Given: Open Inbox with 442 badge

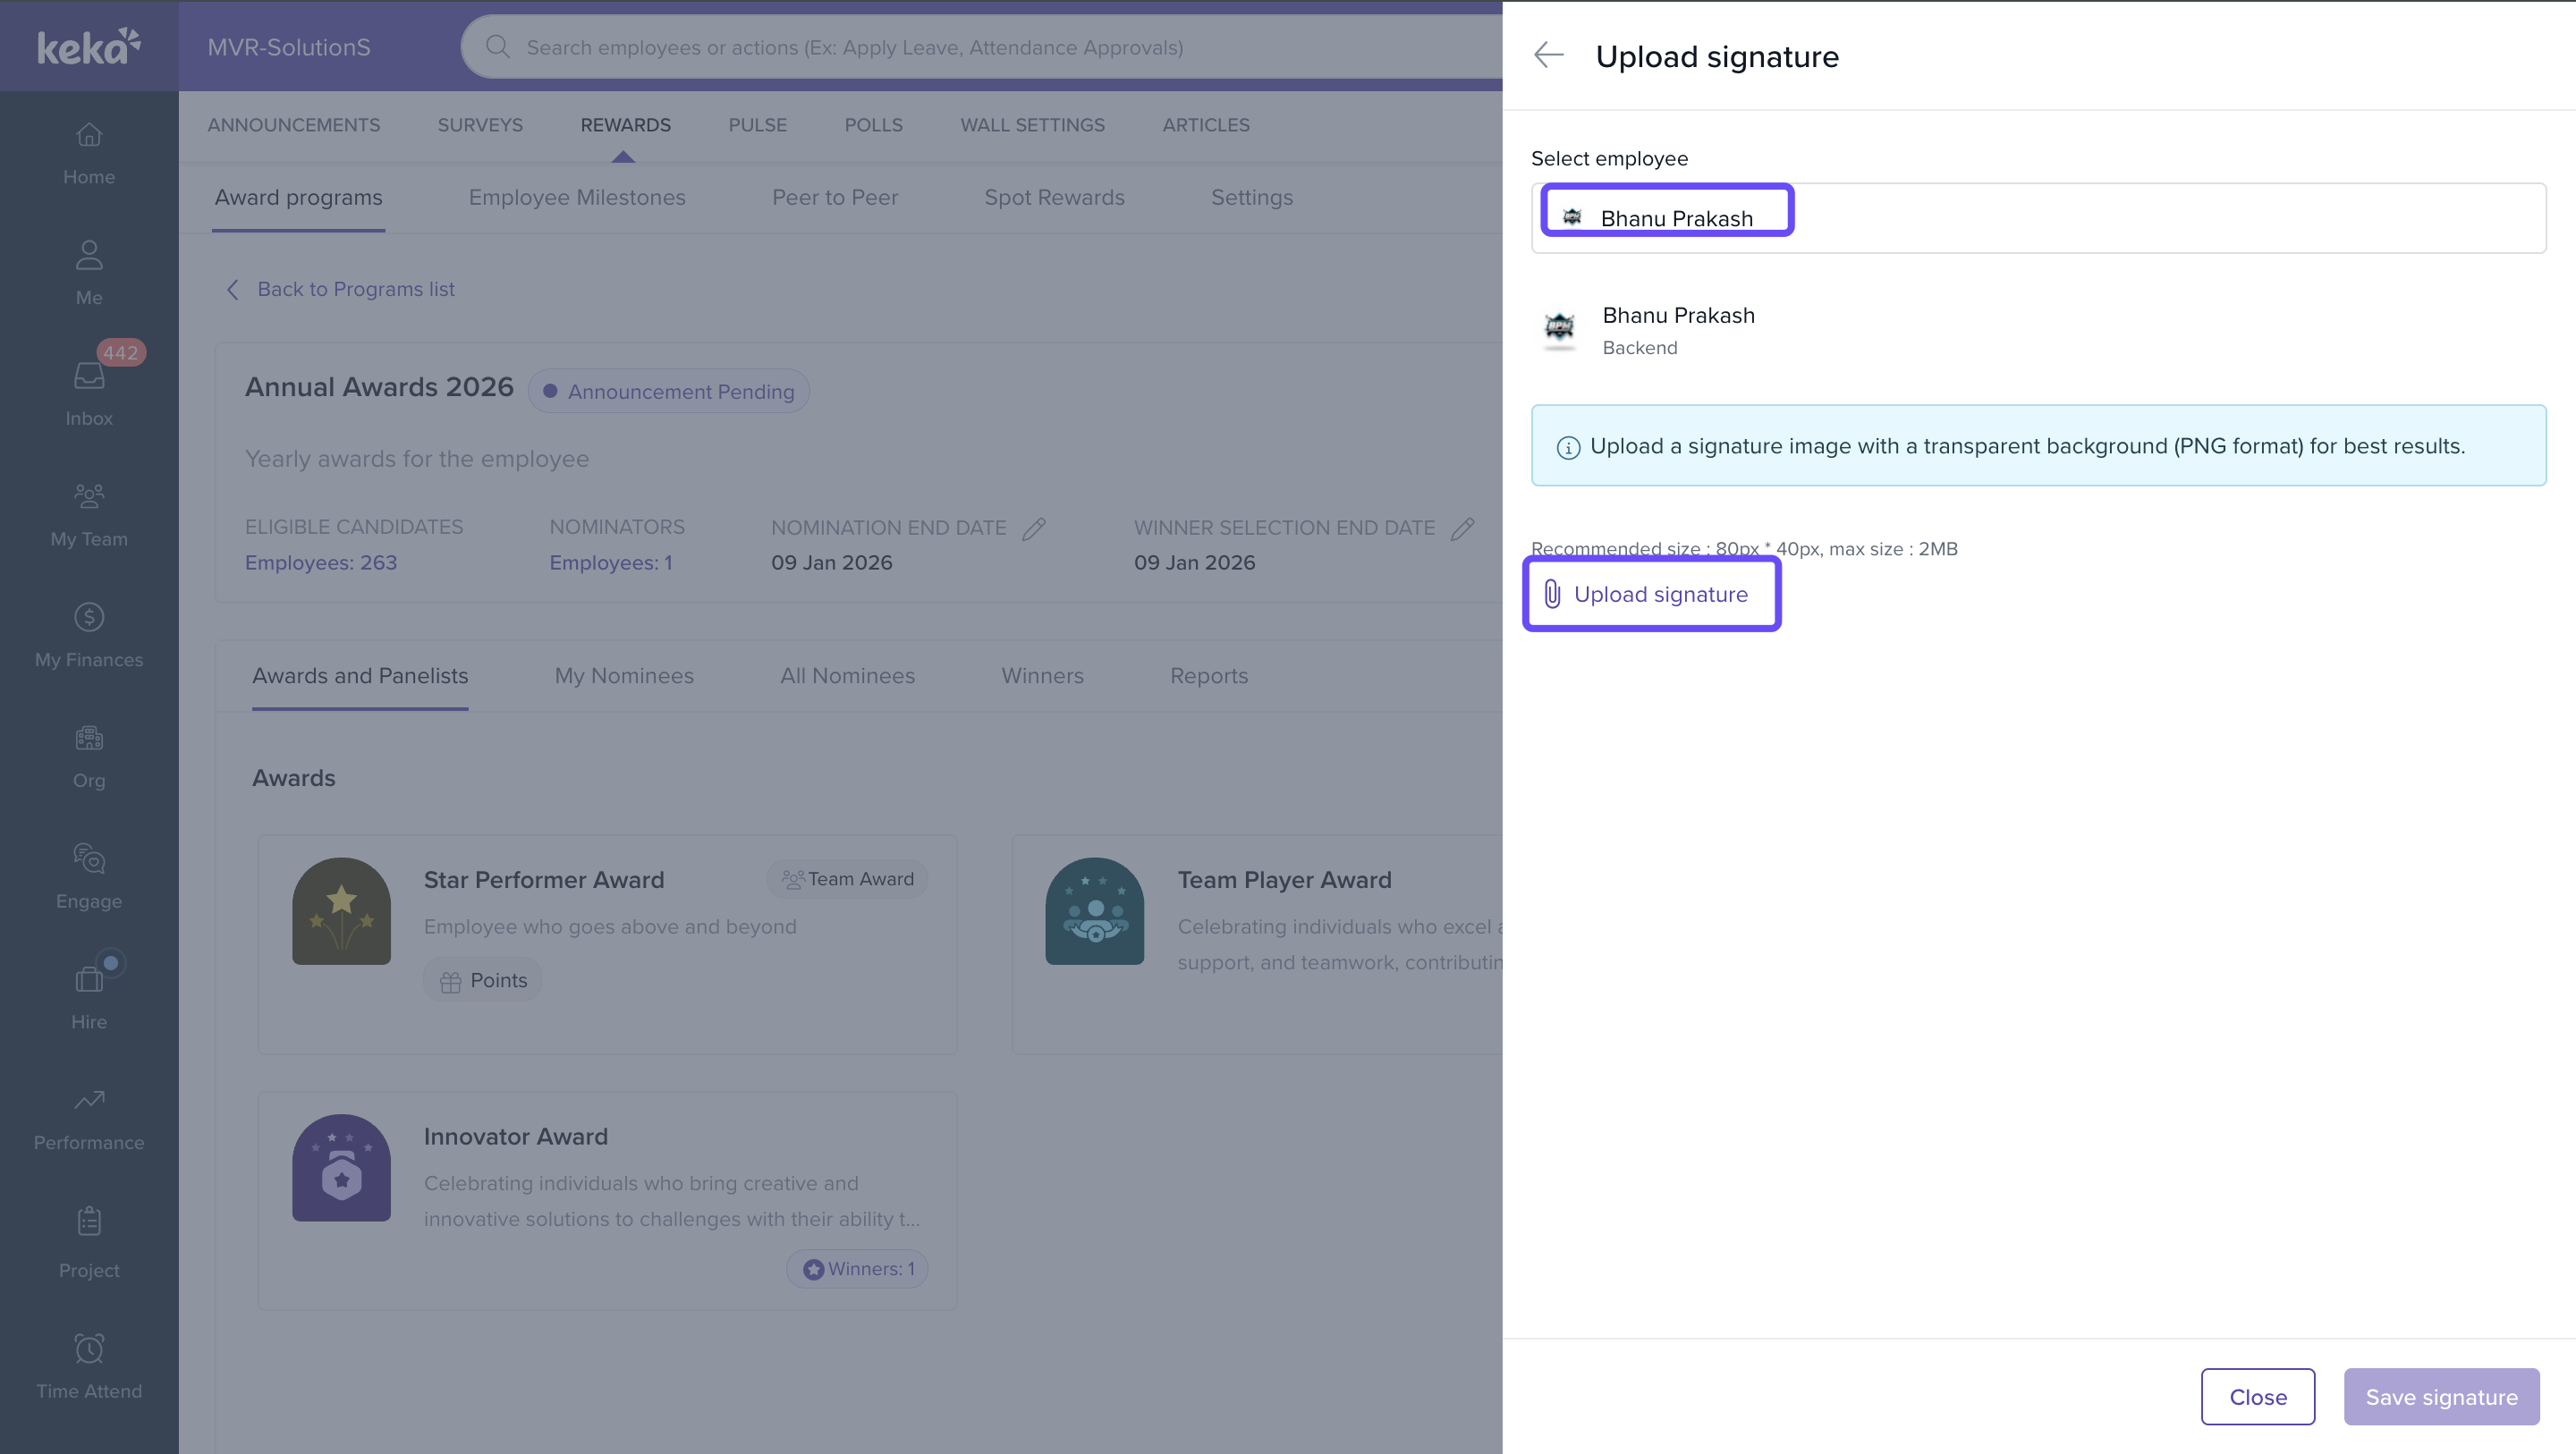Looking at the screenshot, I should (89, 391).
